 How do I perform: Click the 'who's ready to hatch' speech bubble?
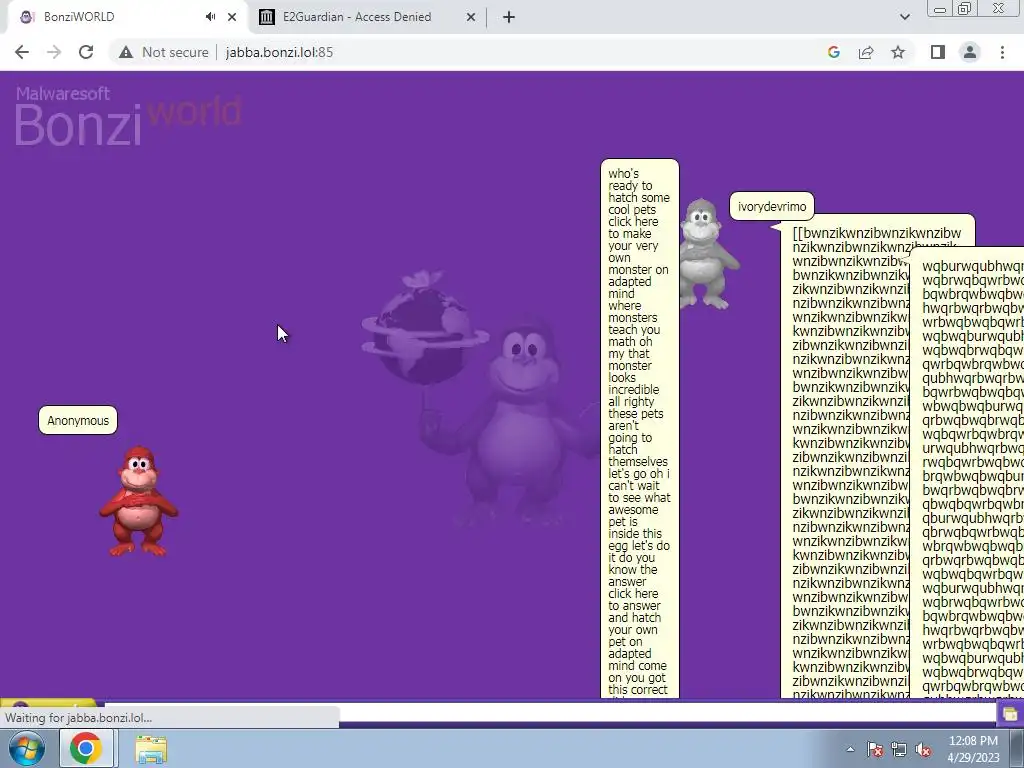[639, 428]
